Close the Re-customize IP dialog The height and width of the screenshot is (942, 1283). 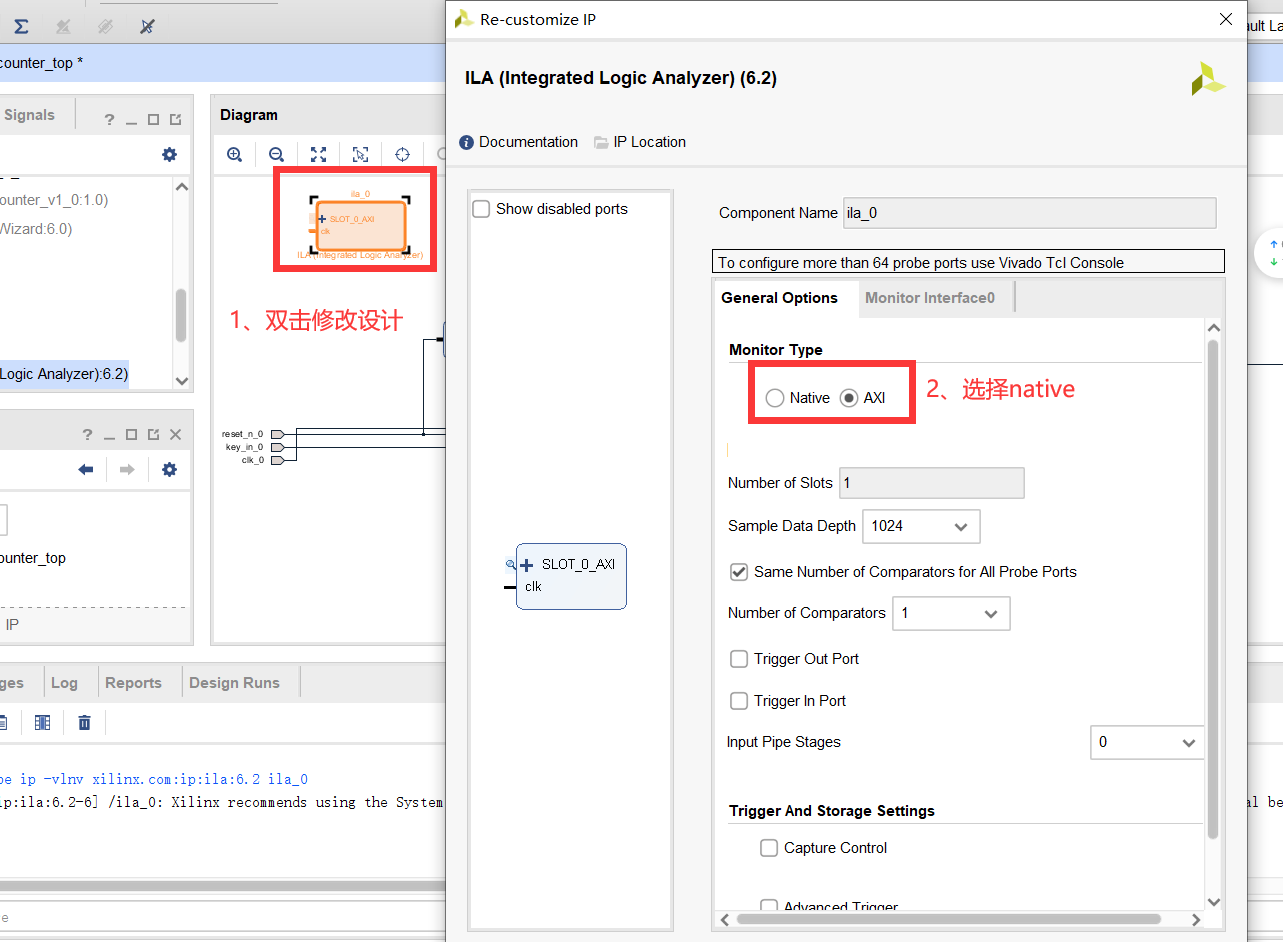tap(1226, 19)
